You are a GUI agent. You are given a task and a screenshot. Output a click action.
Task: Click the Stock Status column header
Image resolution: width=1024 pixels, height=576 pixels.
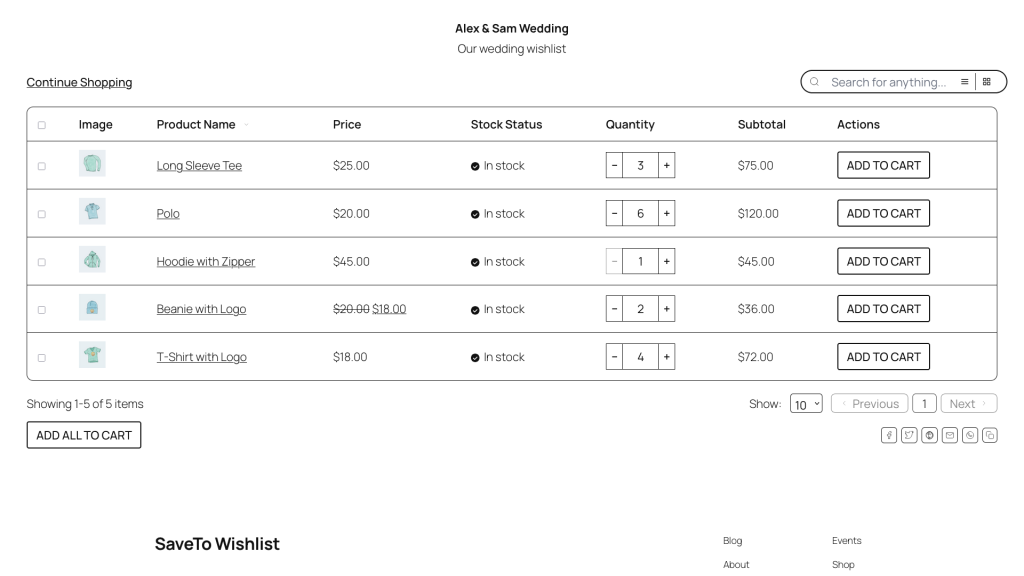506,125
